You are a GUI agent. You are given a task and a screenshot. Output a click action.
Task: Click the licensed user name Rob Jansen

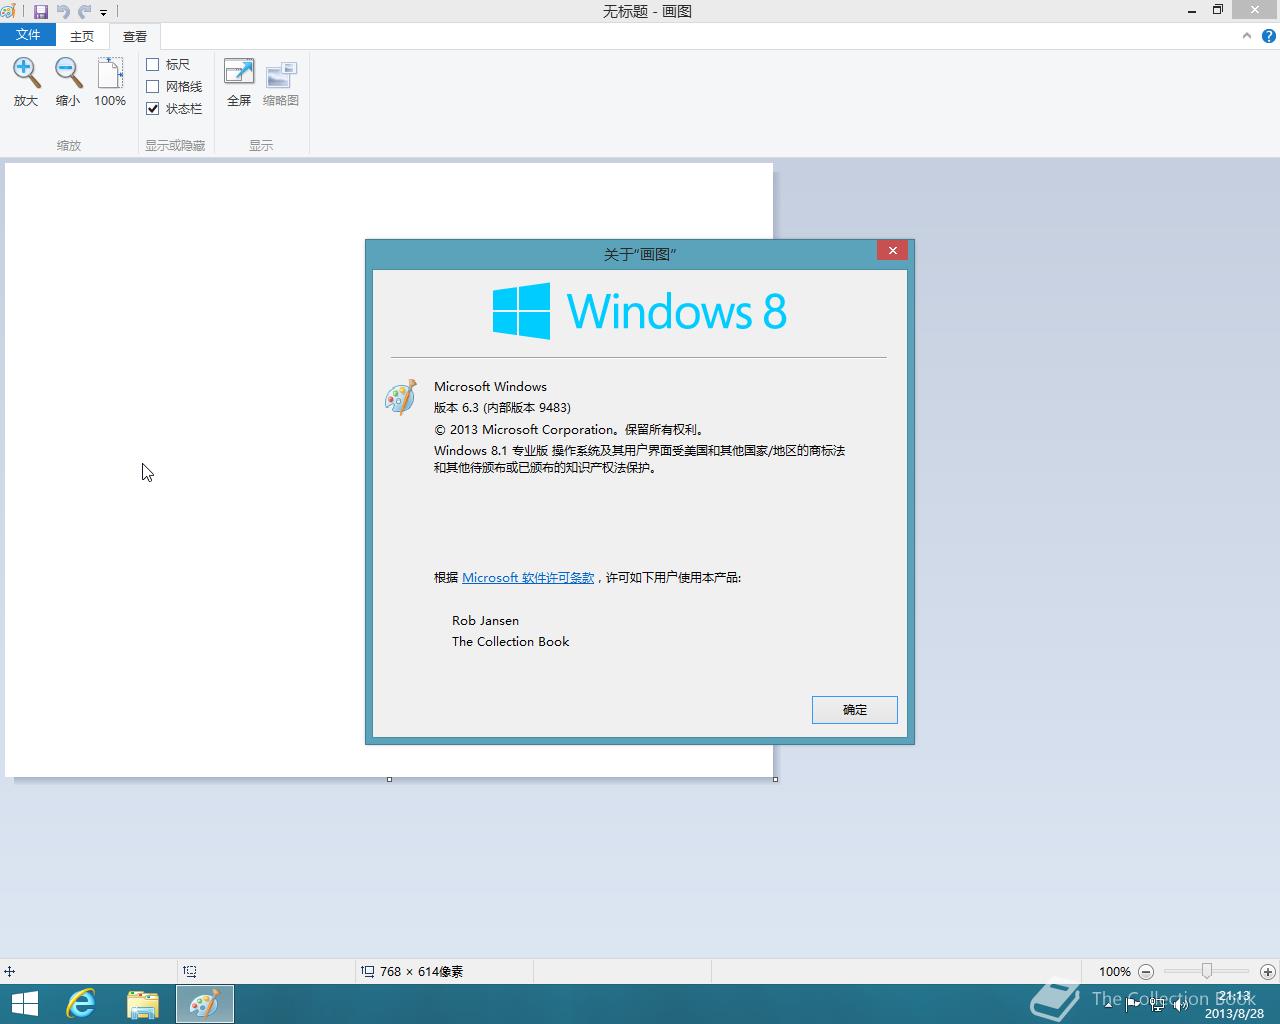click(485, 620)
